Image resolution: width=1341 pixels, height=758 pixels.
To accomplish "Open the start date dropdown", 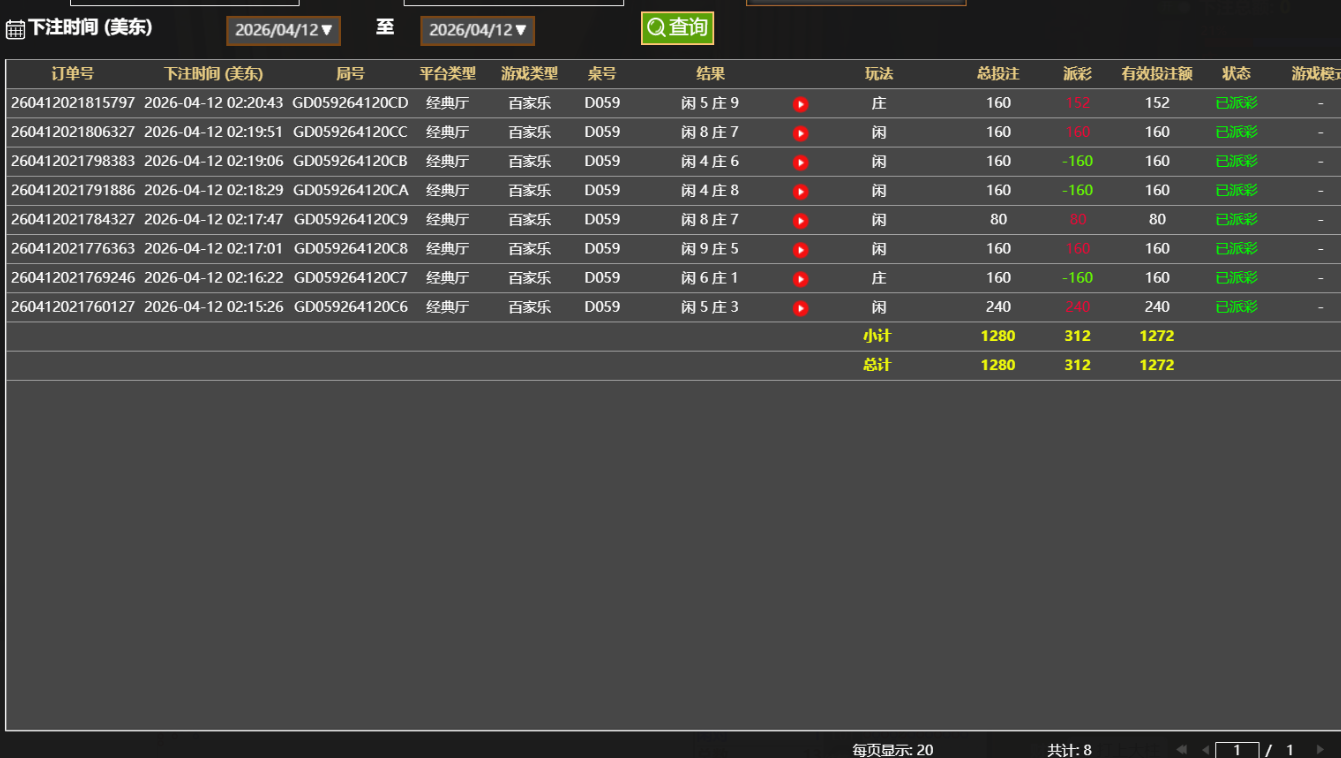I will [x=283, y=31].
